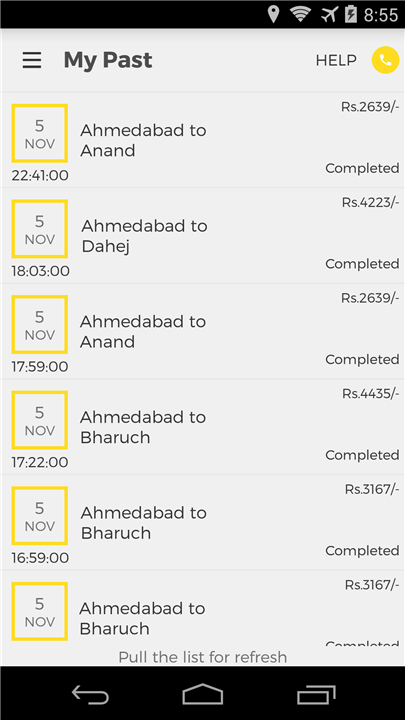Tap the airplane mode status icon
405x720 pixels.
coord(329,15)
